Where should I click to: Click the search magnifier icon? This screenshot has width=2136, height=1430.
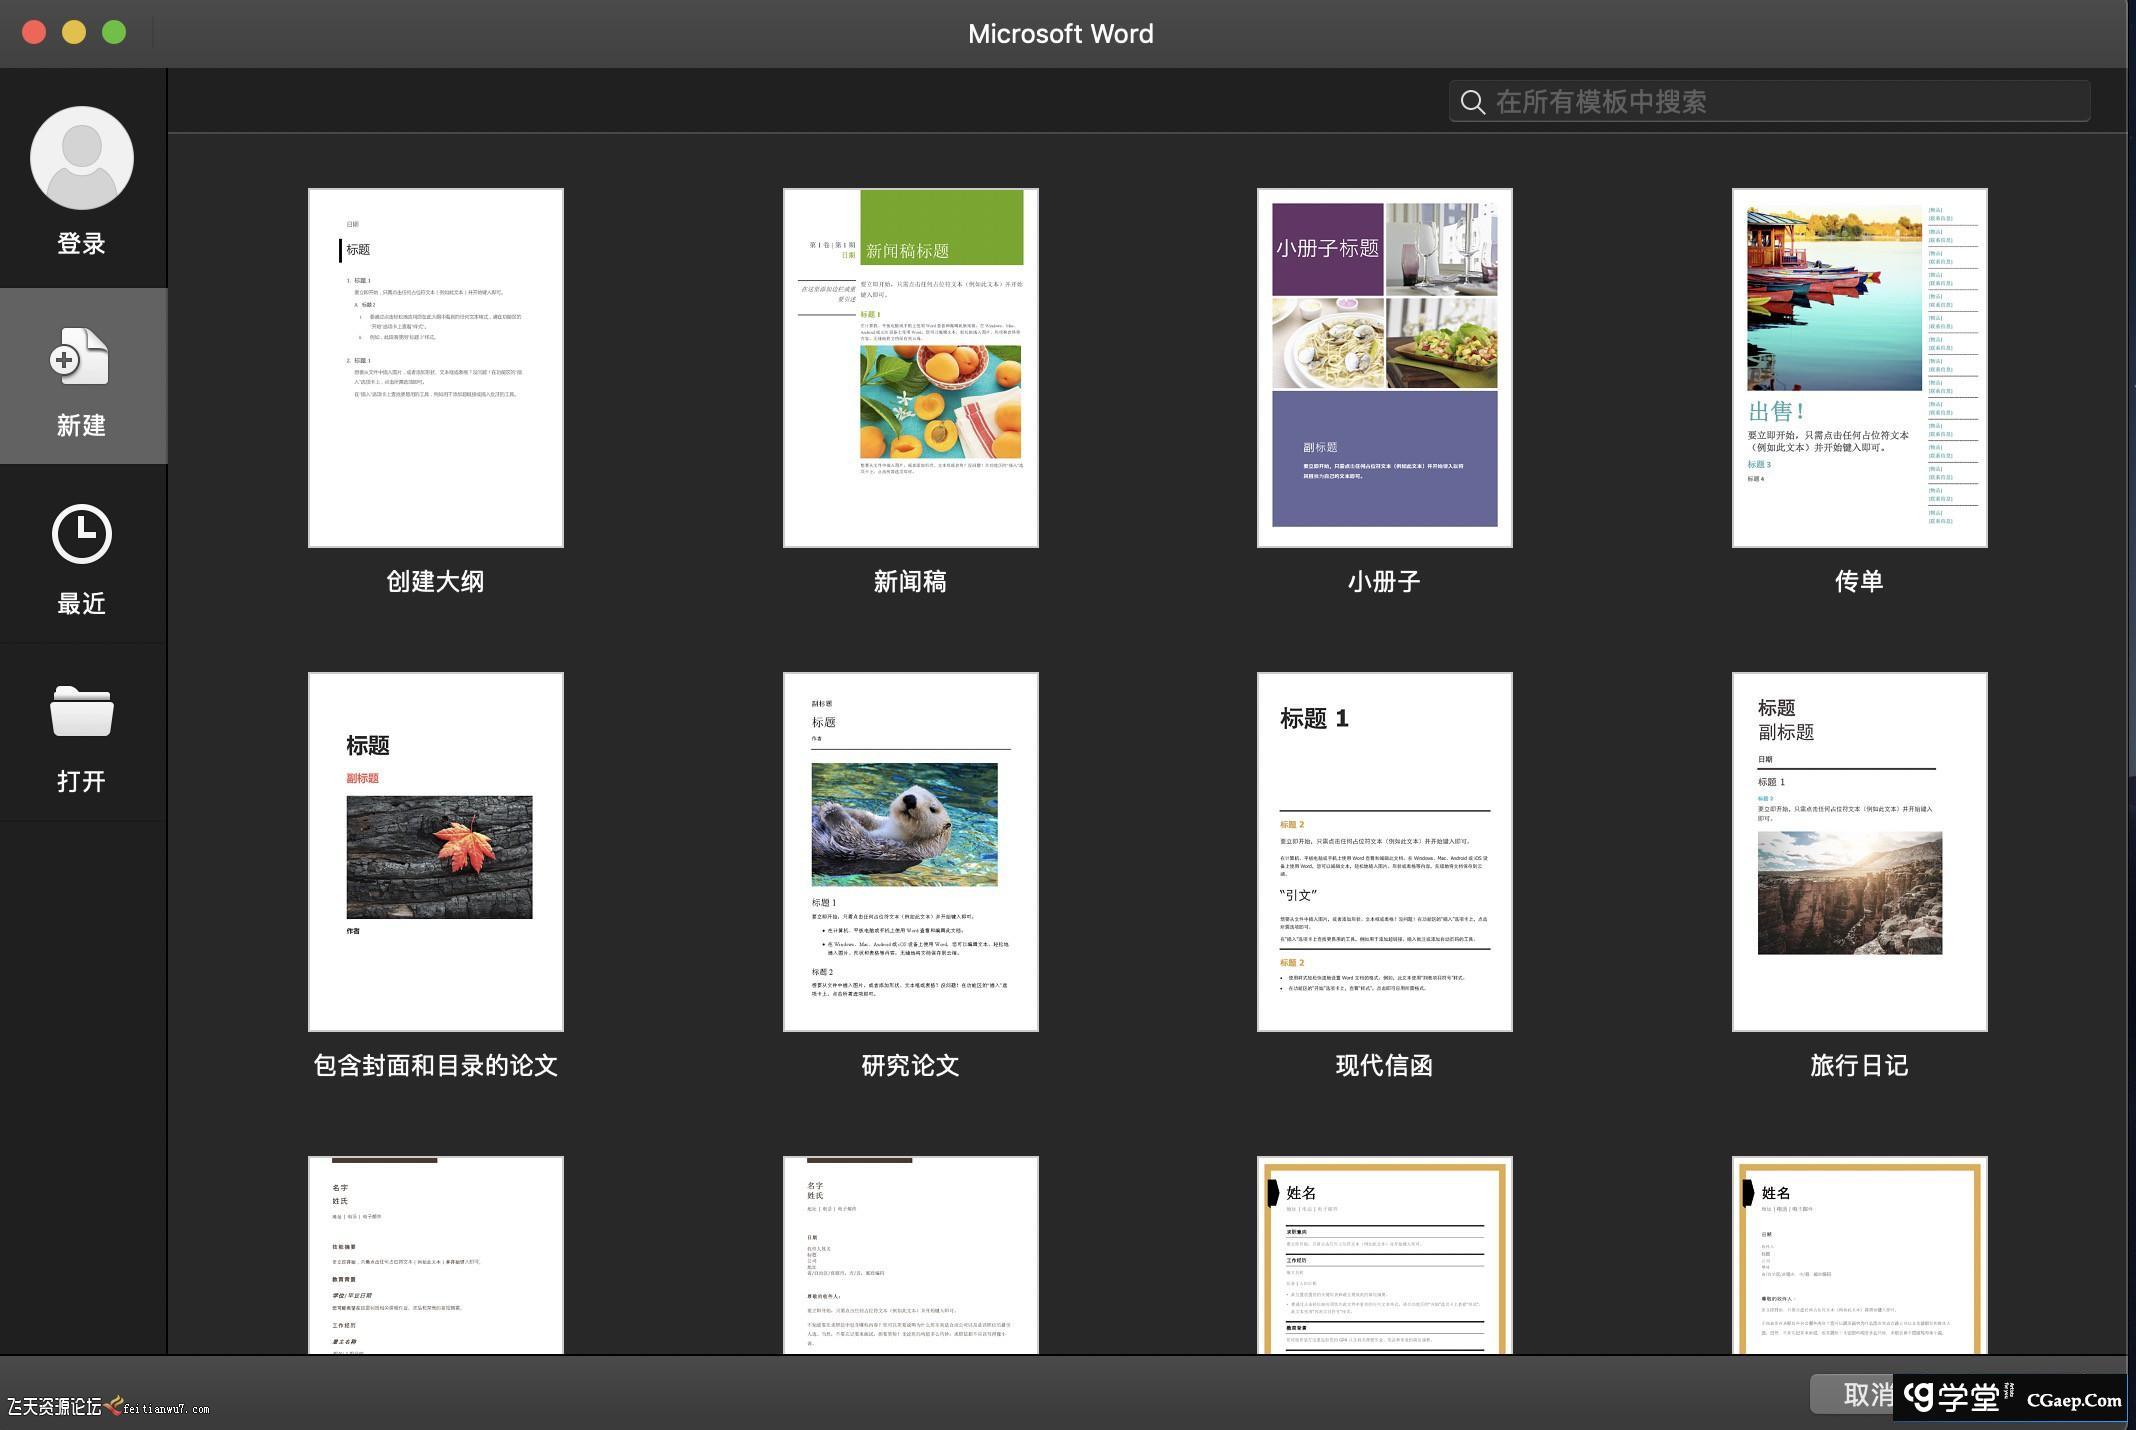[x=1472, y=102]
